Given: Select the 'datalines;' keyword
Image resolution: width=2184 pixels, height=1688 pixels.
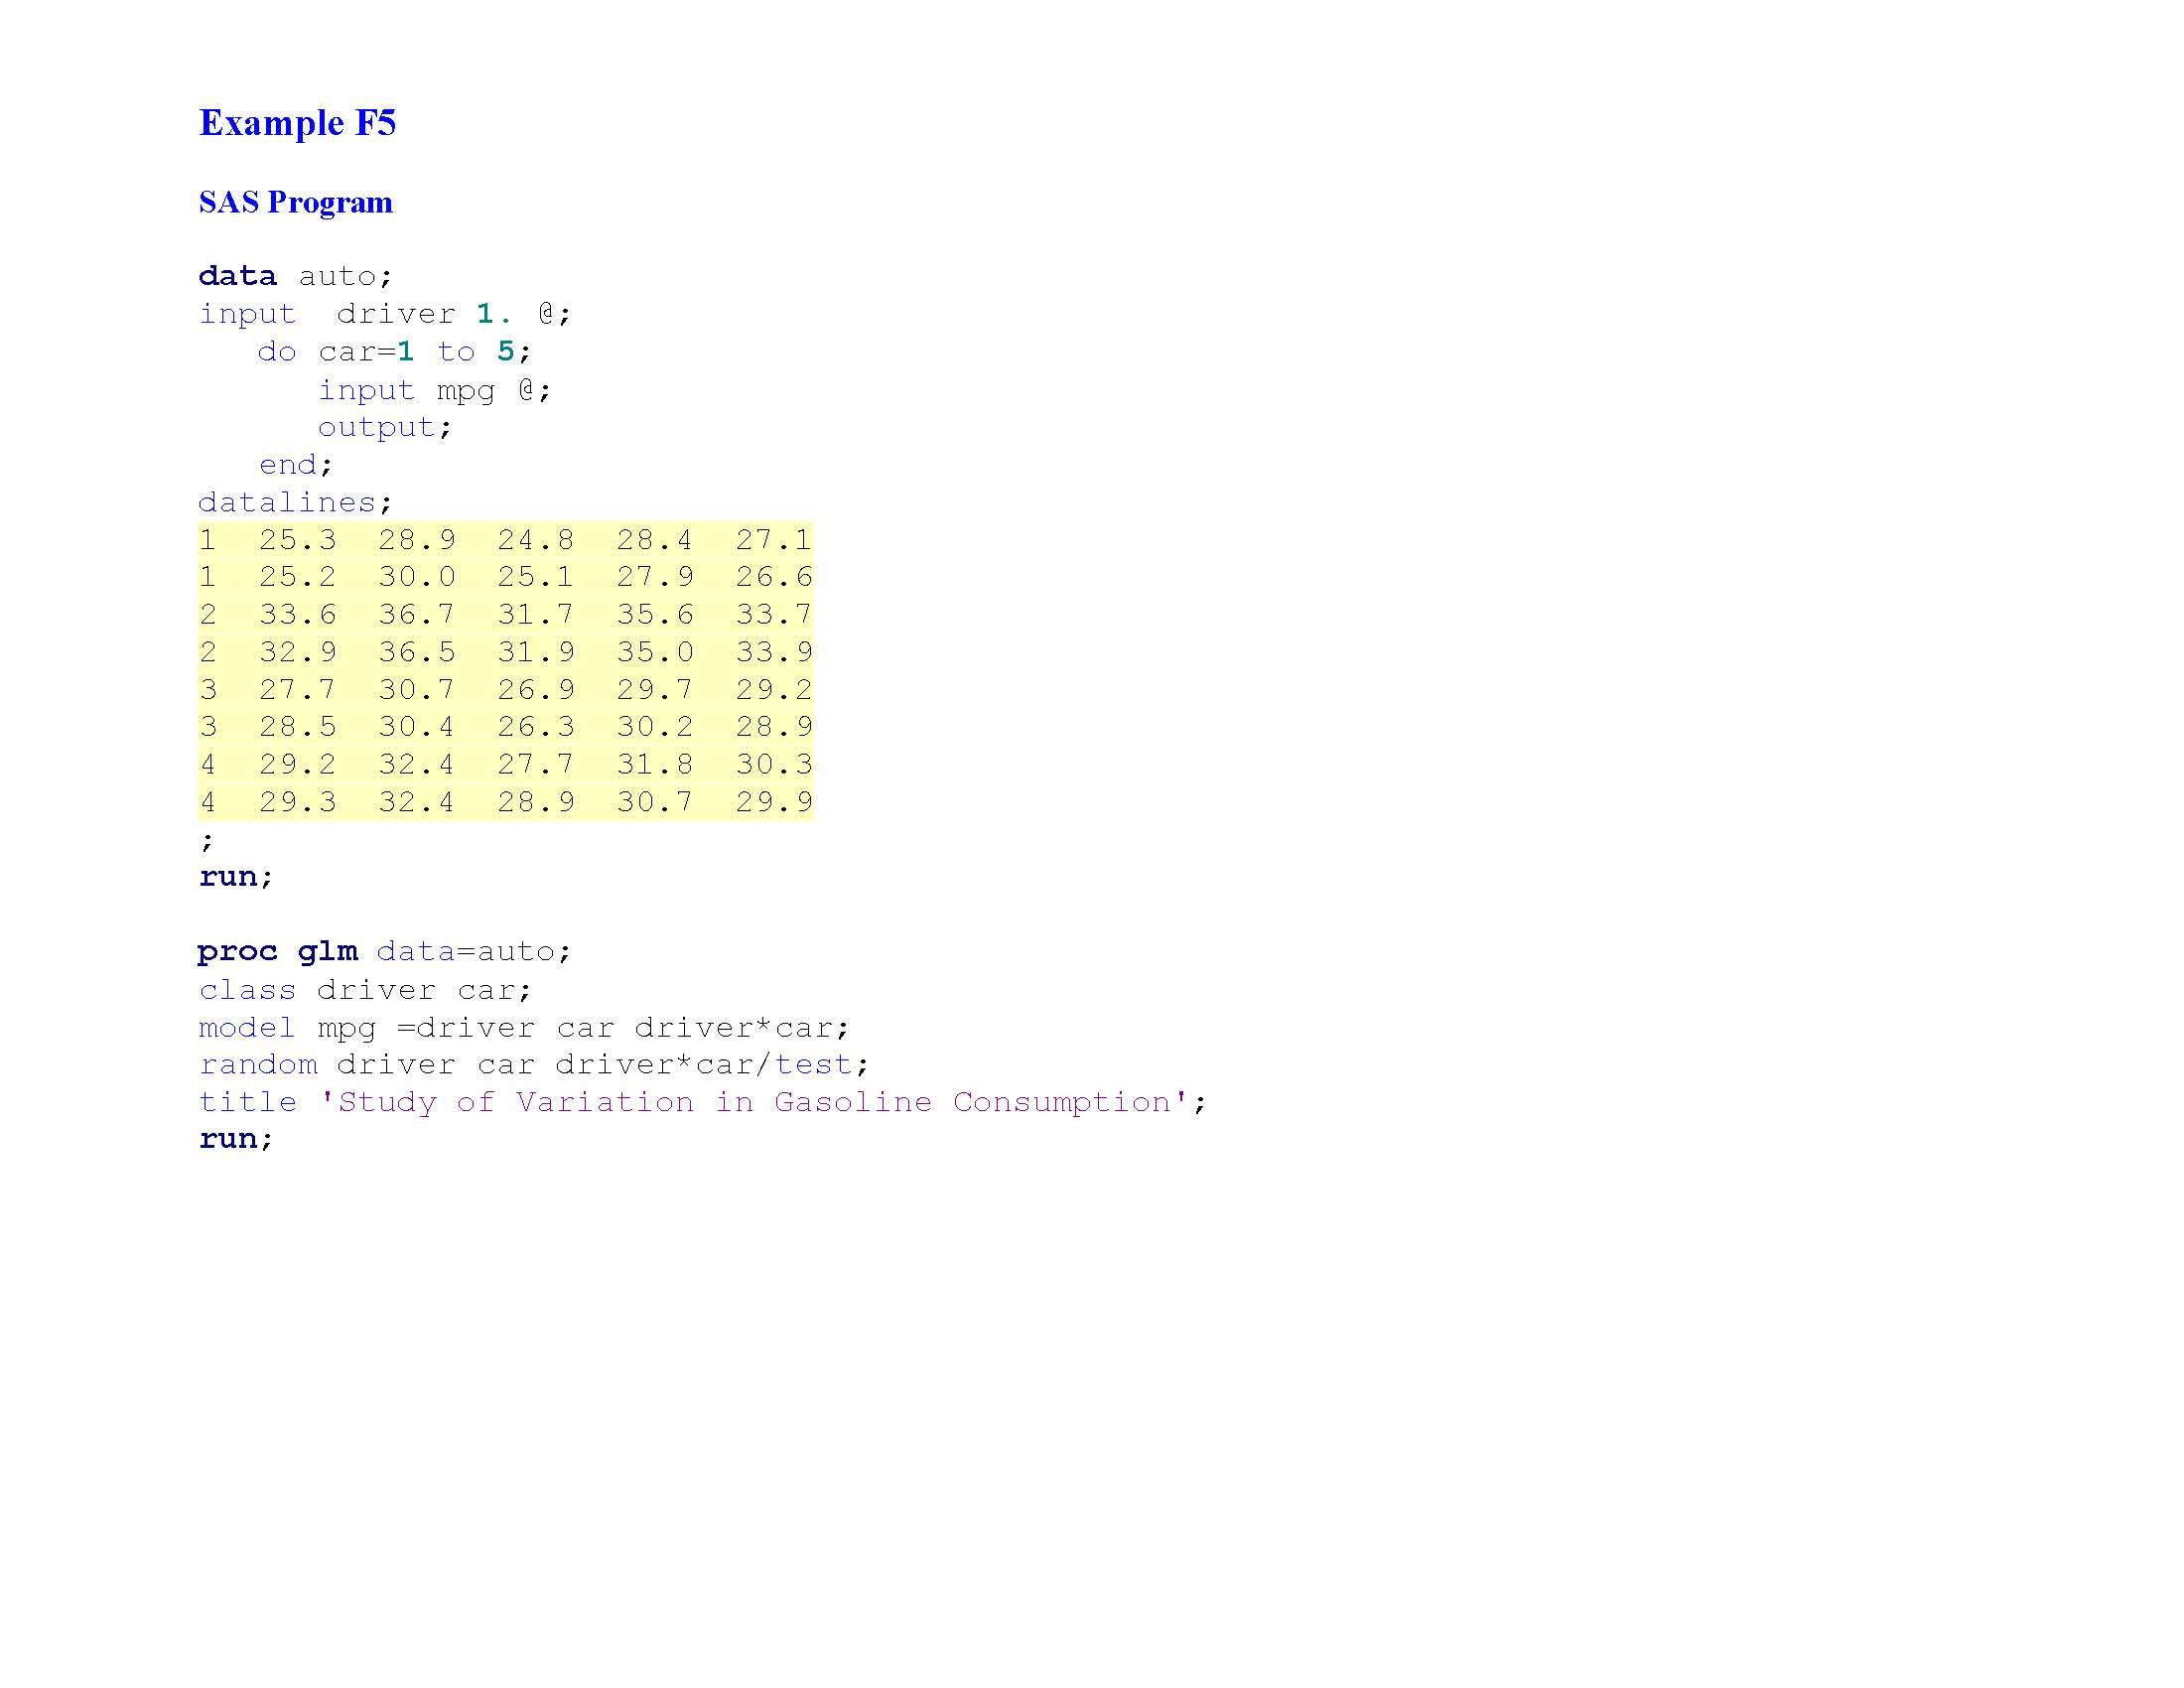Looking at the screenshot, I should (x=294, y=501).
